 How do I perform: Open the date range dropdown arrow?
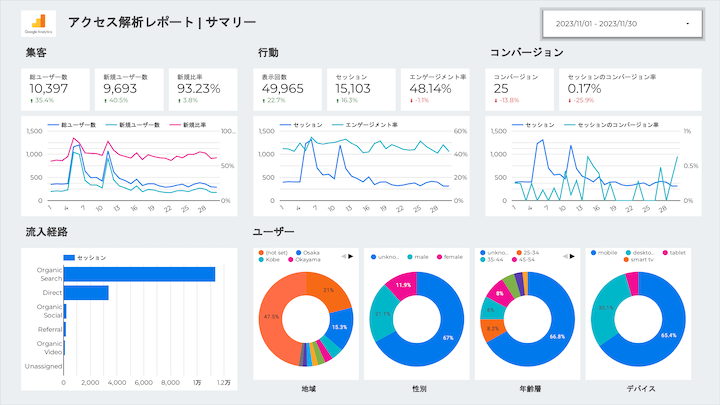coord(687,23)
